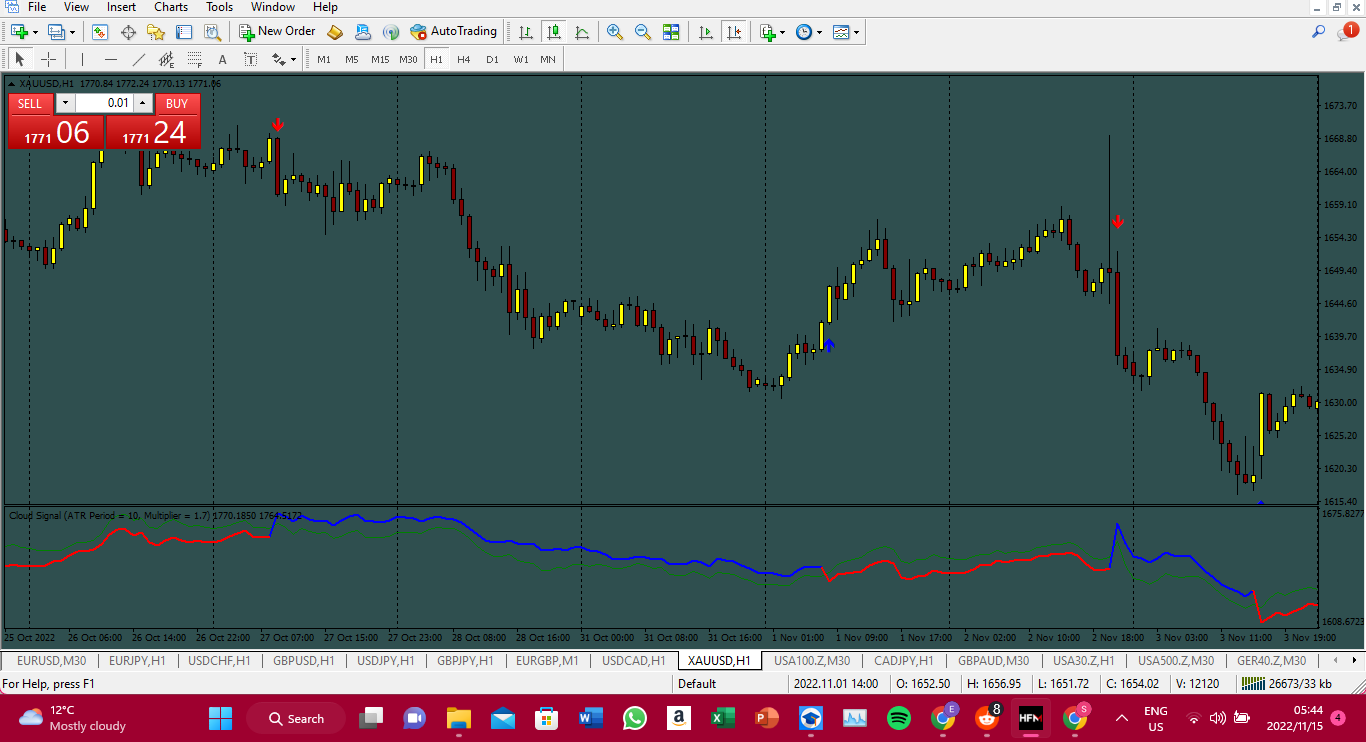
Task: Select the Crosshair tool
Action: click(48, 59)
